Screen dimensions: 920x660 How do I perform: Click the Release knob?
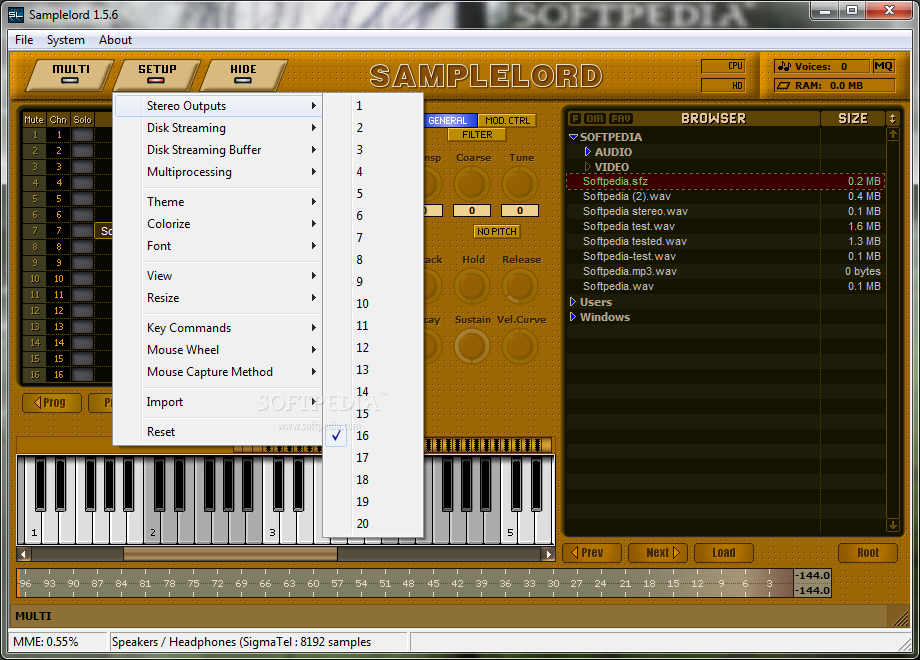click(x=520, y=286)
